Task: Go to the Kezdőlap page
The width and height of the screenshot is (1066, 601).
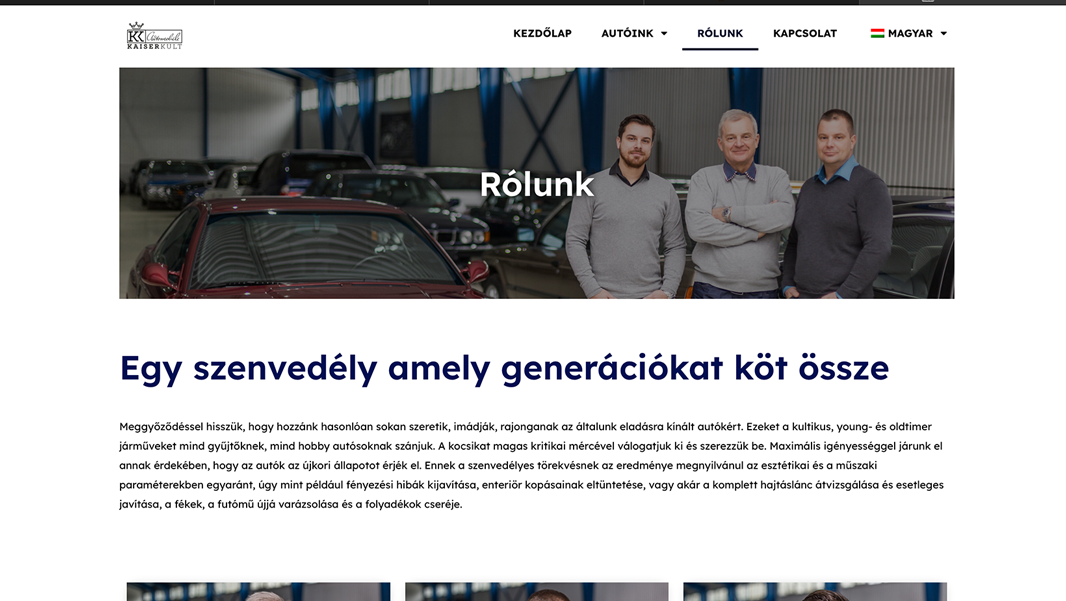Action: tap(542, 33)
